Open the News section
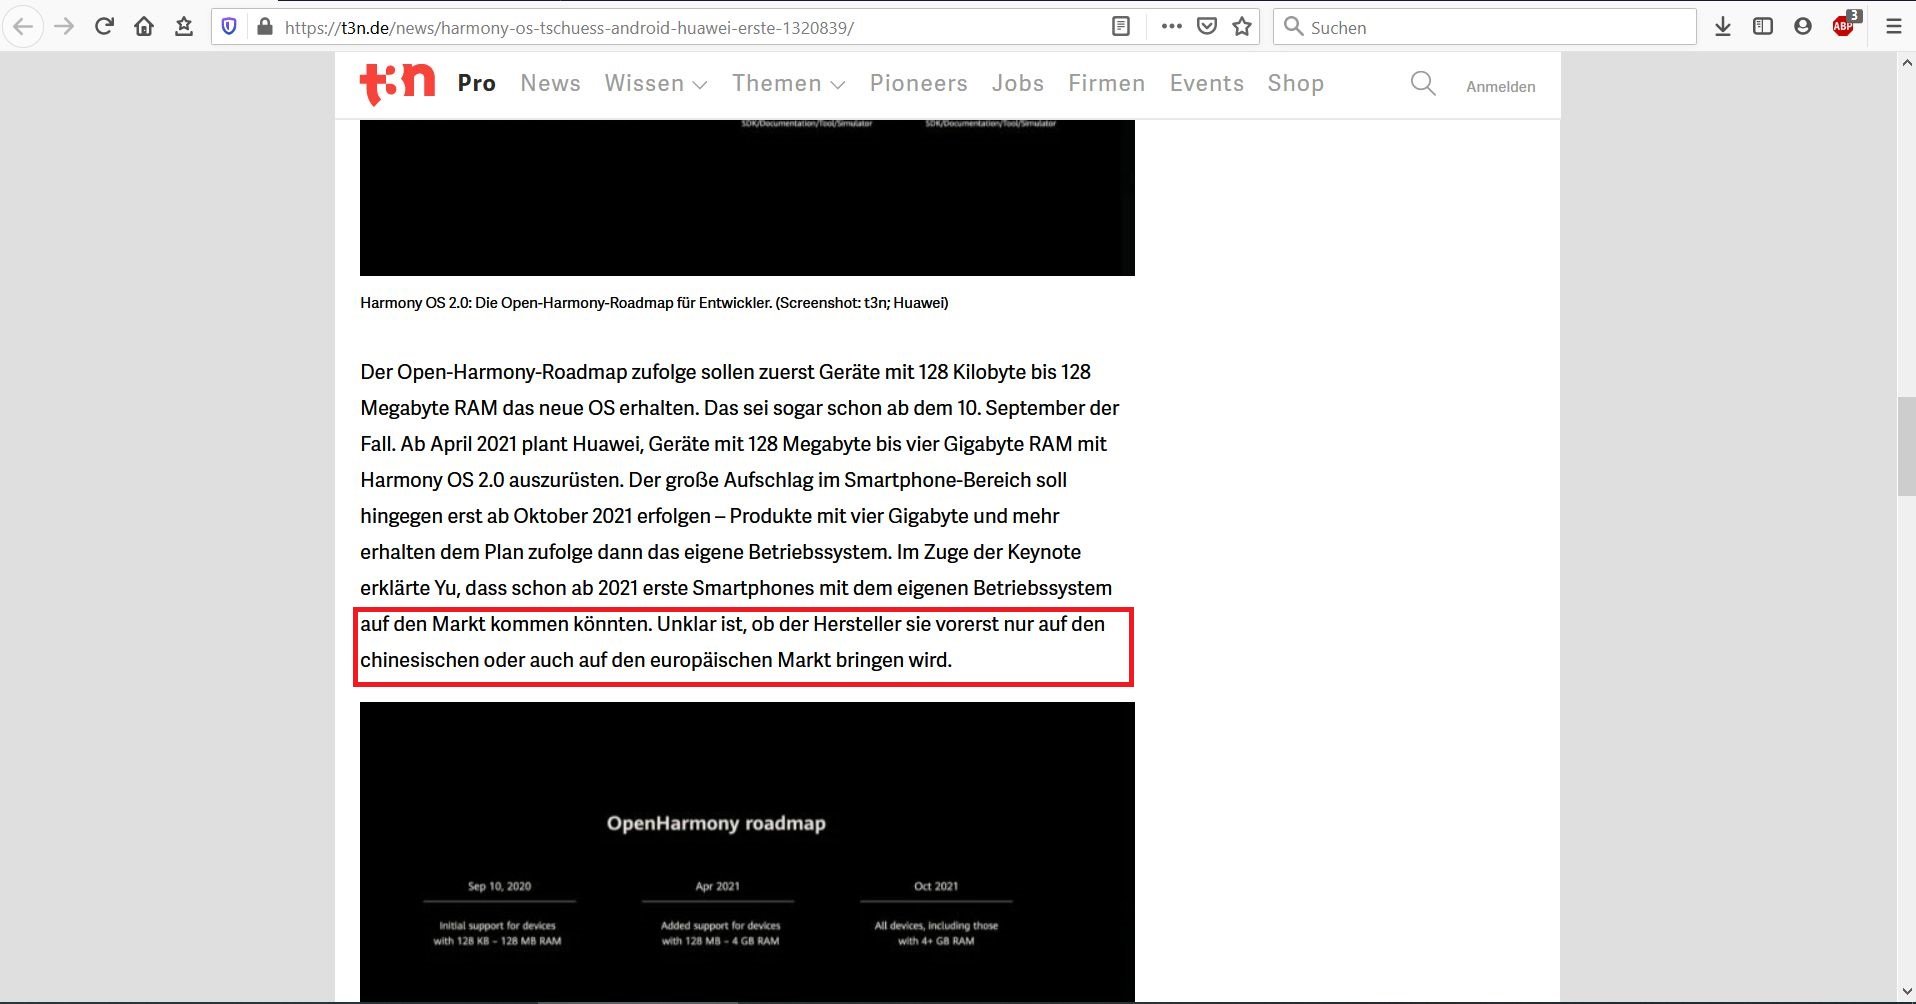 point(550,84)
